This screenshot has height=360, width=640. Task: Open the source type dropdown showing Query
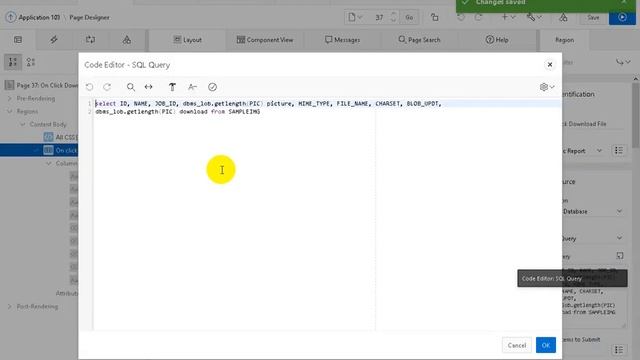tap(593, 238)
